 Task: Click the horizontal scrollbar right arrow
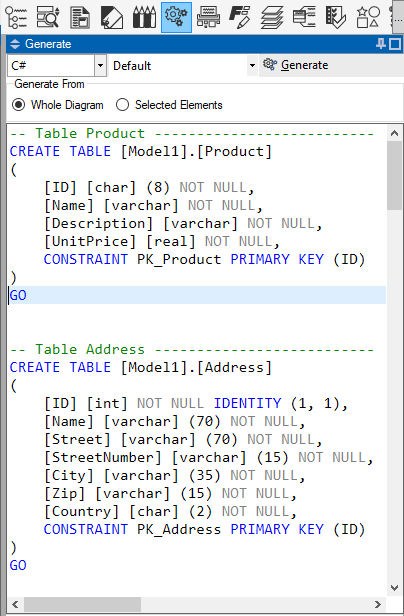[378, 604]
